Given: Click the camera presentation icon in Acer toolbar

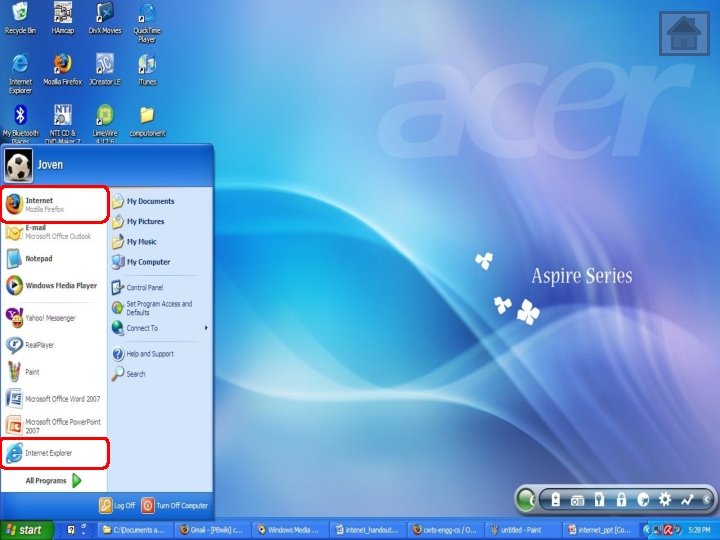Looking at the screenshot, I should [577, 500].
